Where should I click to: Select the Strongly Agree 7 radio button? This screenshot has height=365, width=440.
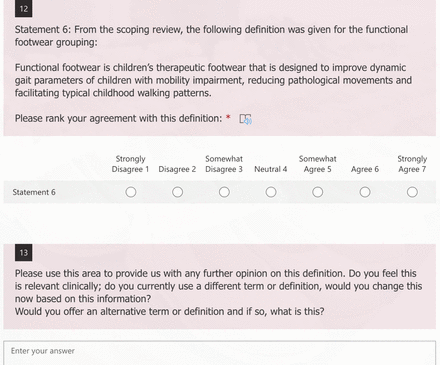click(412, 192)
